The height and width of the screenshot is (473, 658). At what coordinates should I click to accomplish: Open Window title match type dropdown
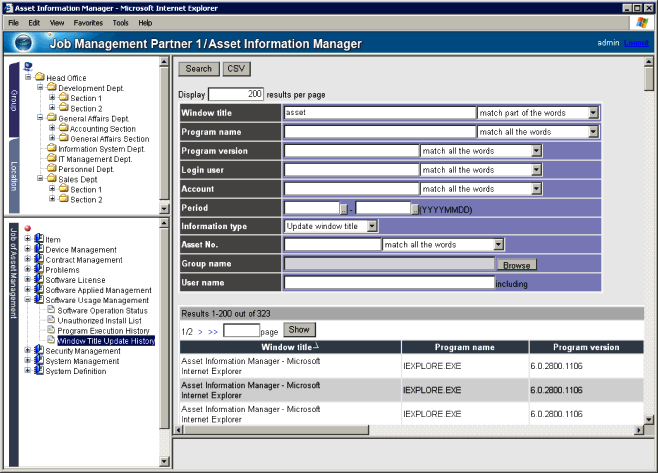tap(592, 113)
